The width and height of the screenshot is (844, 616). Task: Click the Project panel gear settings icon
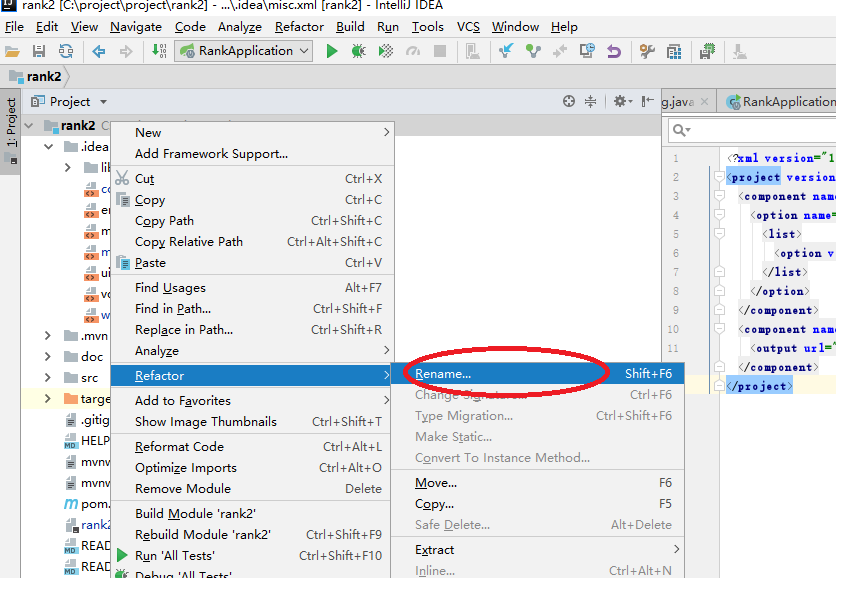coord(623,101)
